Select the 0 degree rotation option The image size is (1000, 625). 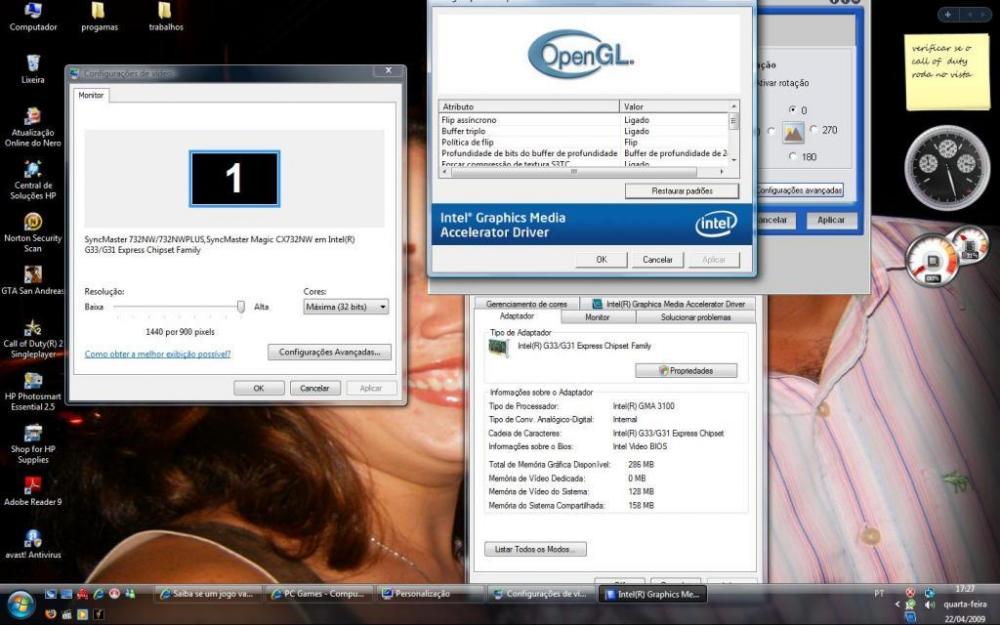coord(793,110)
